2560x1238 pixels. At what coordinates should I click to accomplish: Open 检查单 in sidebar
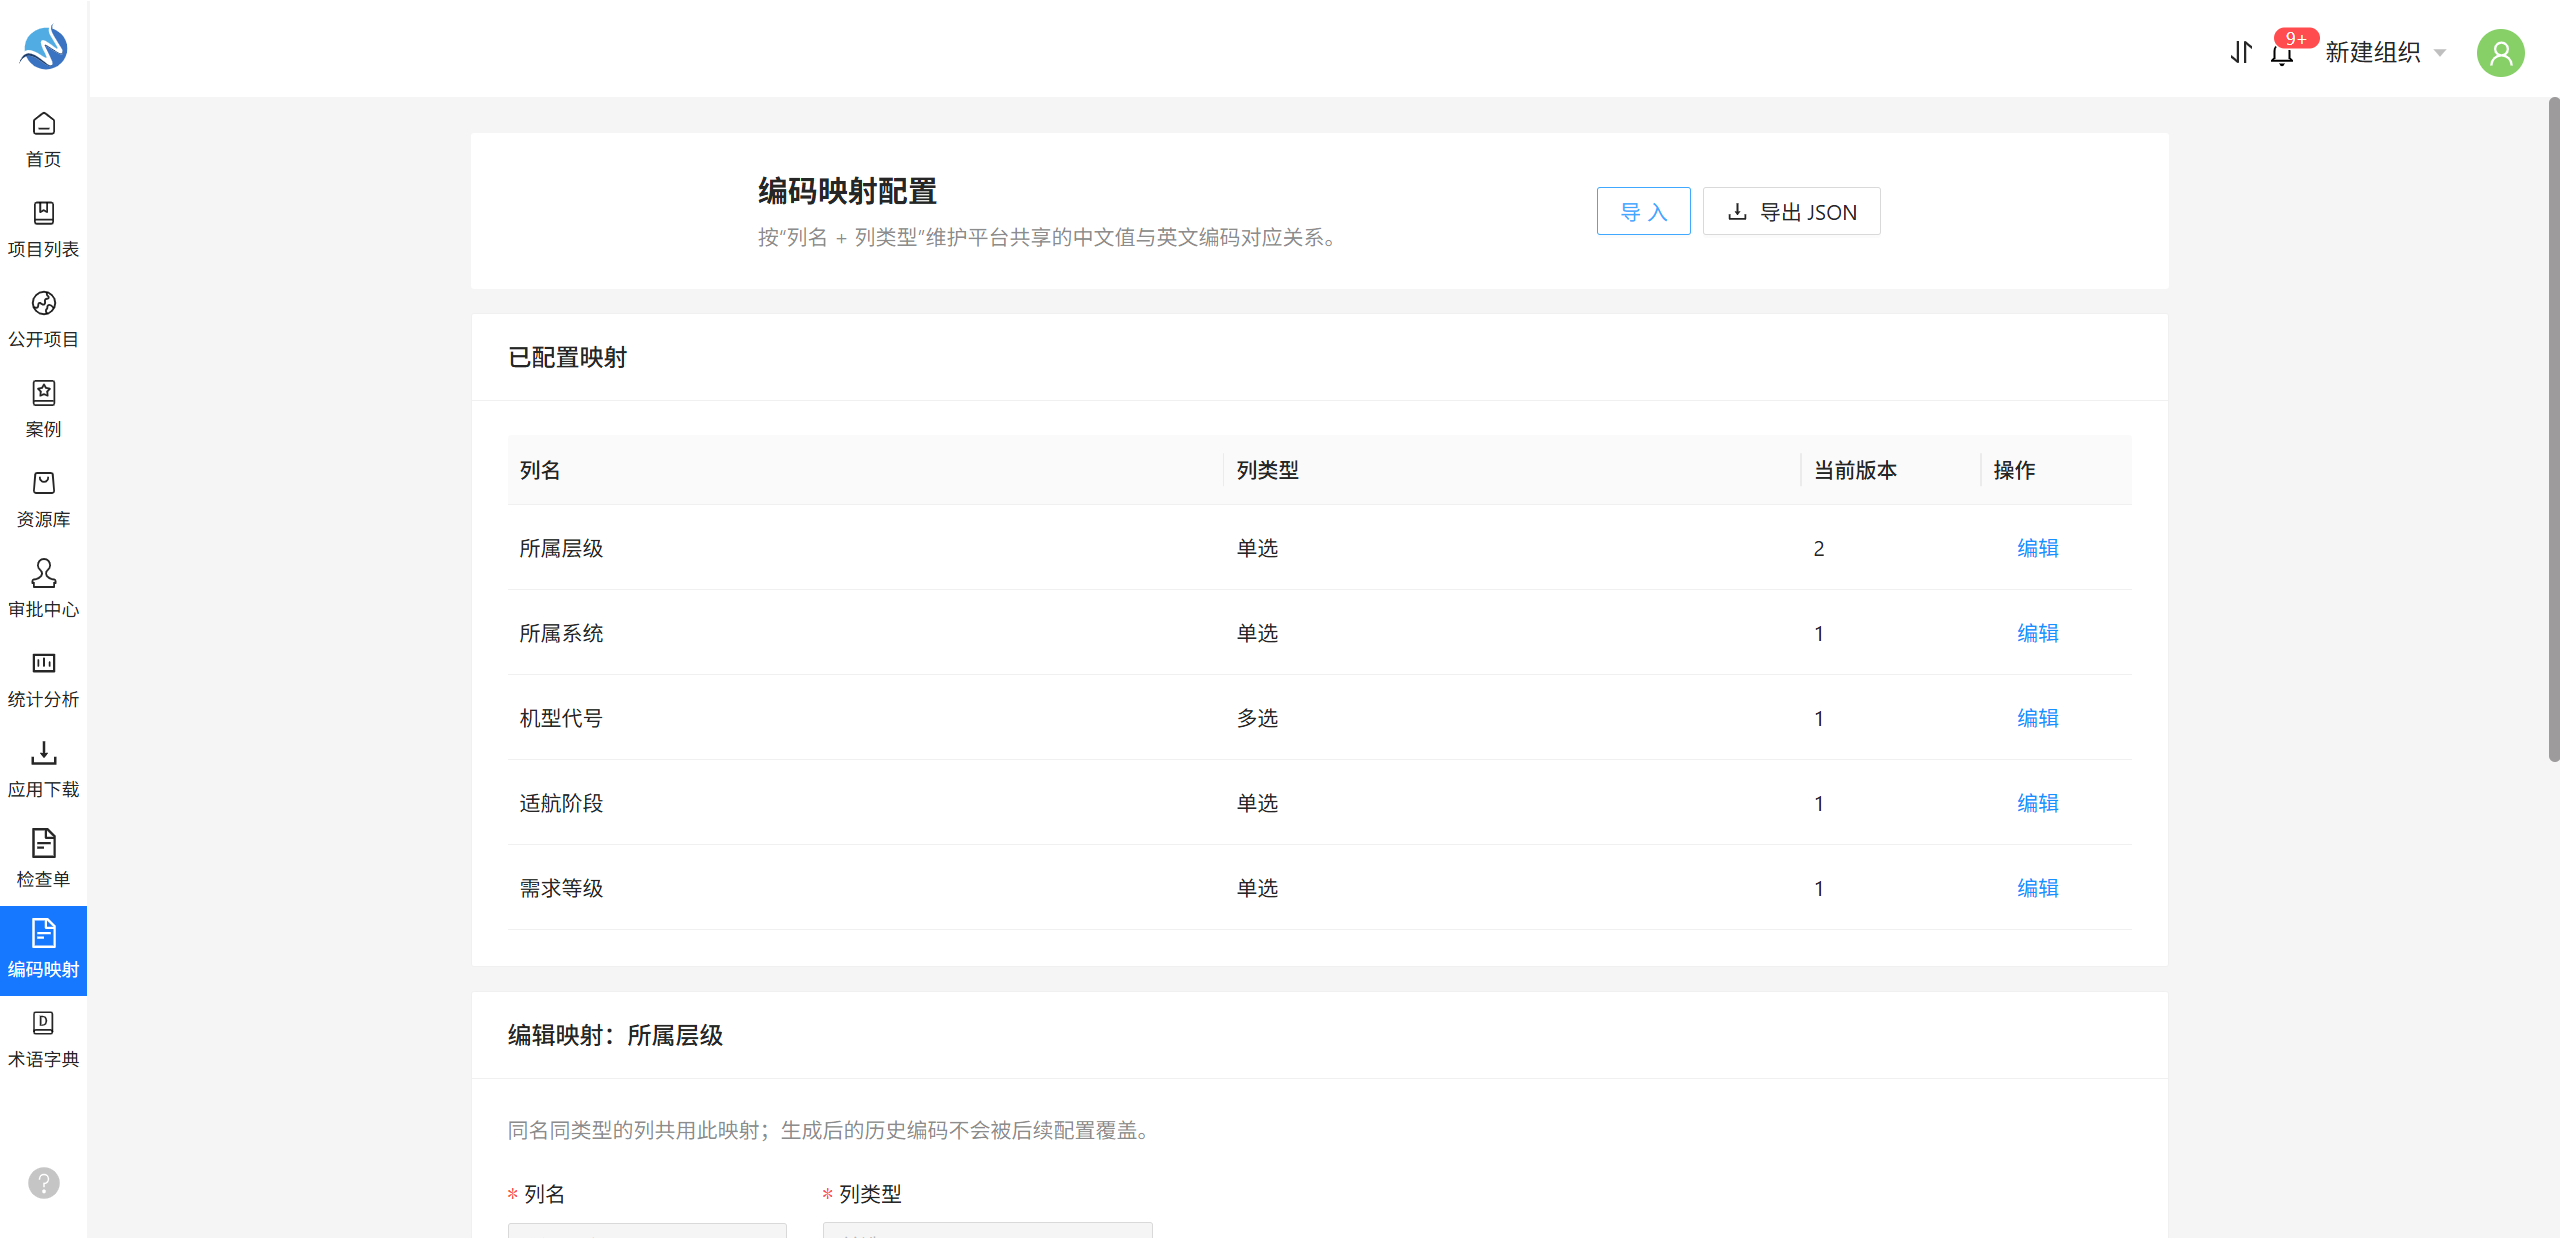43,860
